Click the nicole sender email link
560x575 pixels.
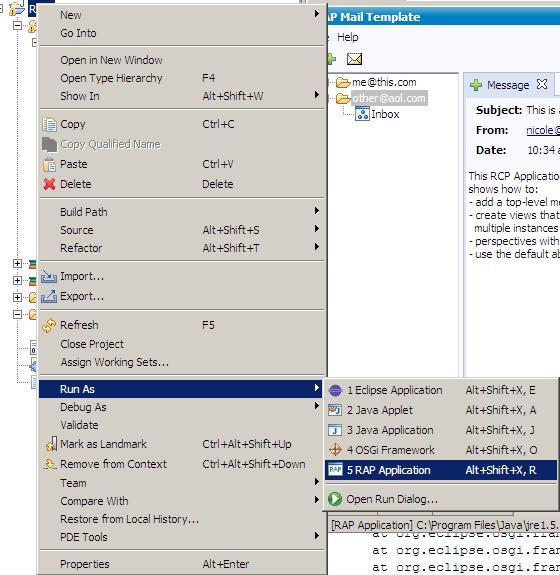(543, 130)
